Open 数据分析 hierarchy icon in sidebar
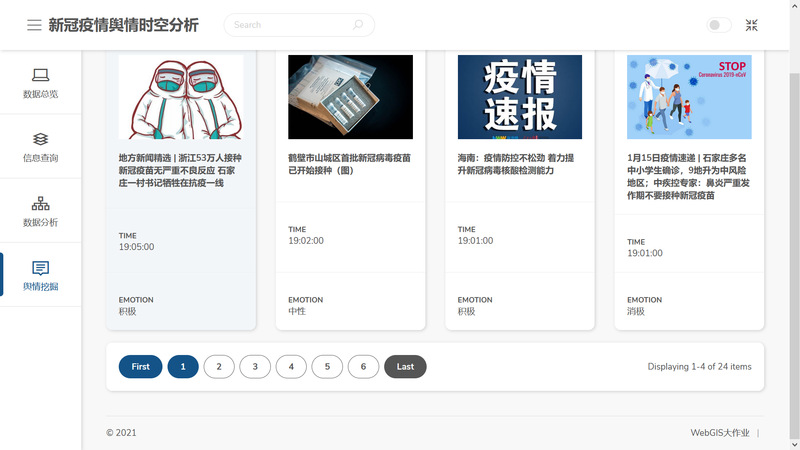This screenshot has height=450, width=800. click(x=40, y=203)
